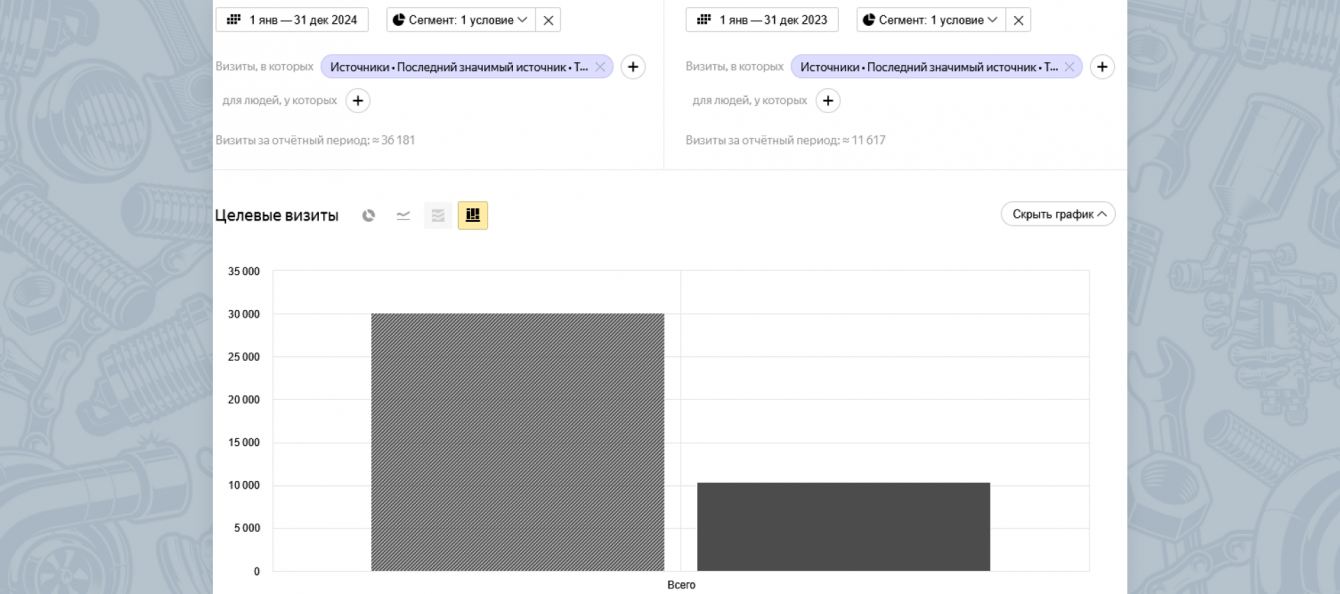Remove the 2023 period segment

1018,20
